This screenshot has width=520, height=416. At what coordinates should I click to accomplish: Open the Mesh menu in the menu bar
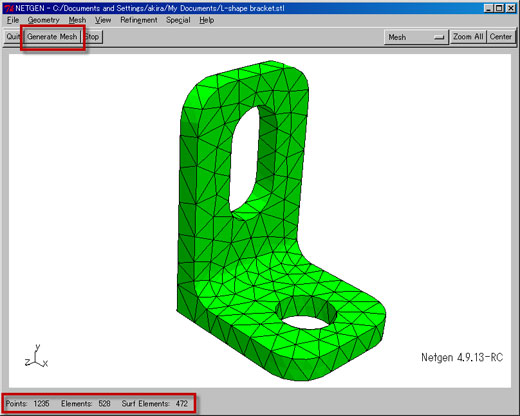click(x=77, y=20)
